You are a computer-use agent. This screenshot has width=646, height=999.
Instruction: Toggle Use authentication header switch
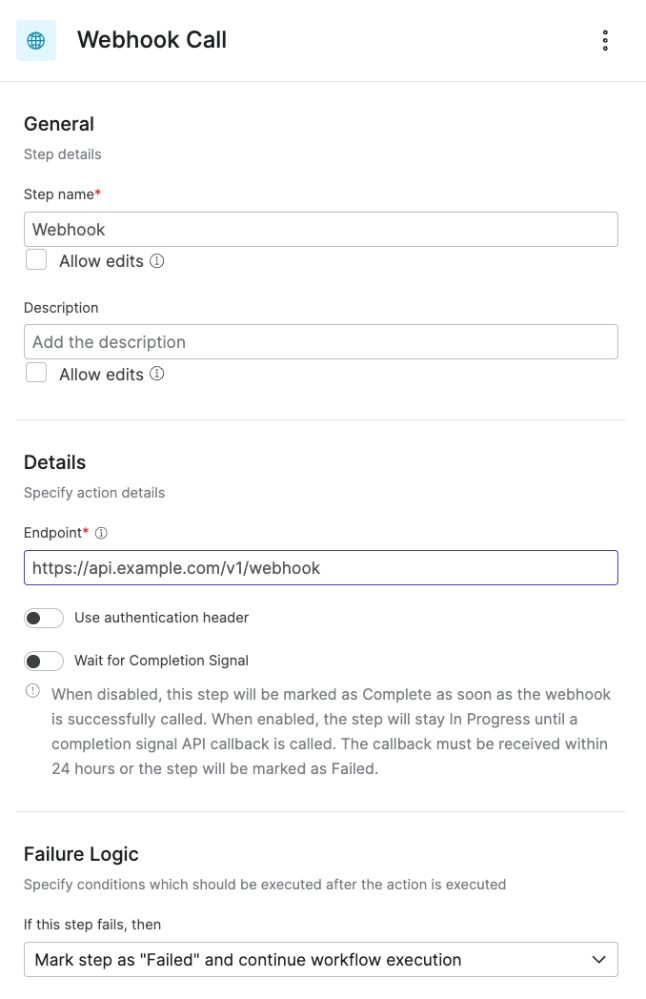44,618
